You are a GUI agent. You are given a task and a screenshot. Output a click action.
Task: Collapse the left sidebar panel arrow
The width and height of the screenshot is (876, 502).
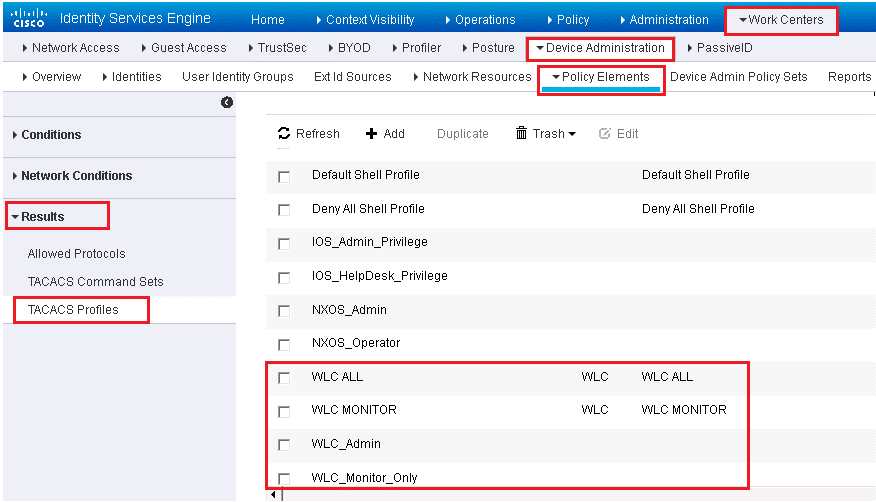tap(227, 102)
